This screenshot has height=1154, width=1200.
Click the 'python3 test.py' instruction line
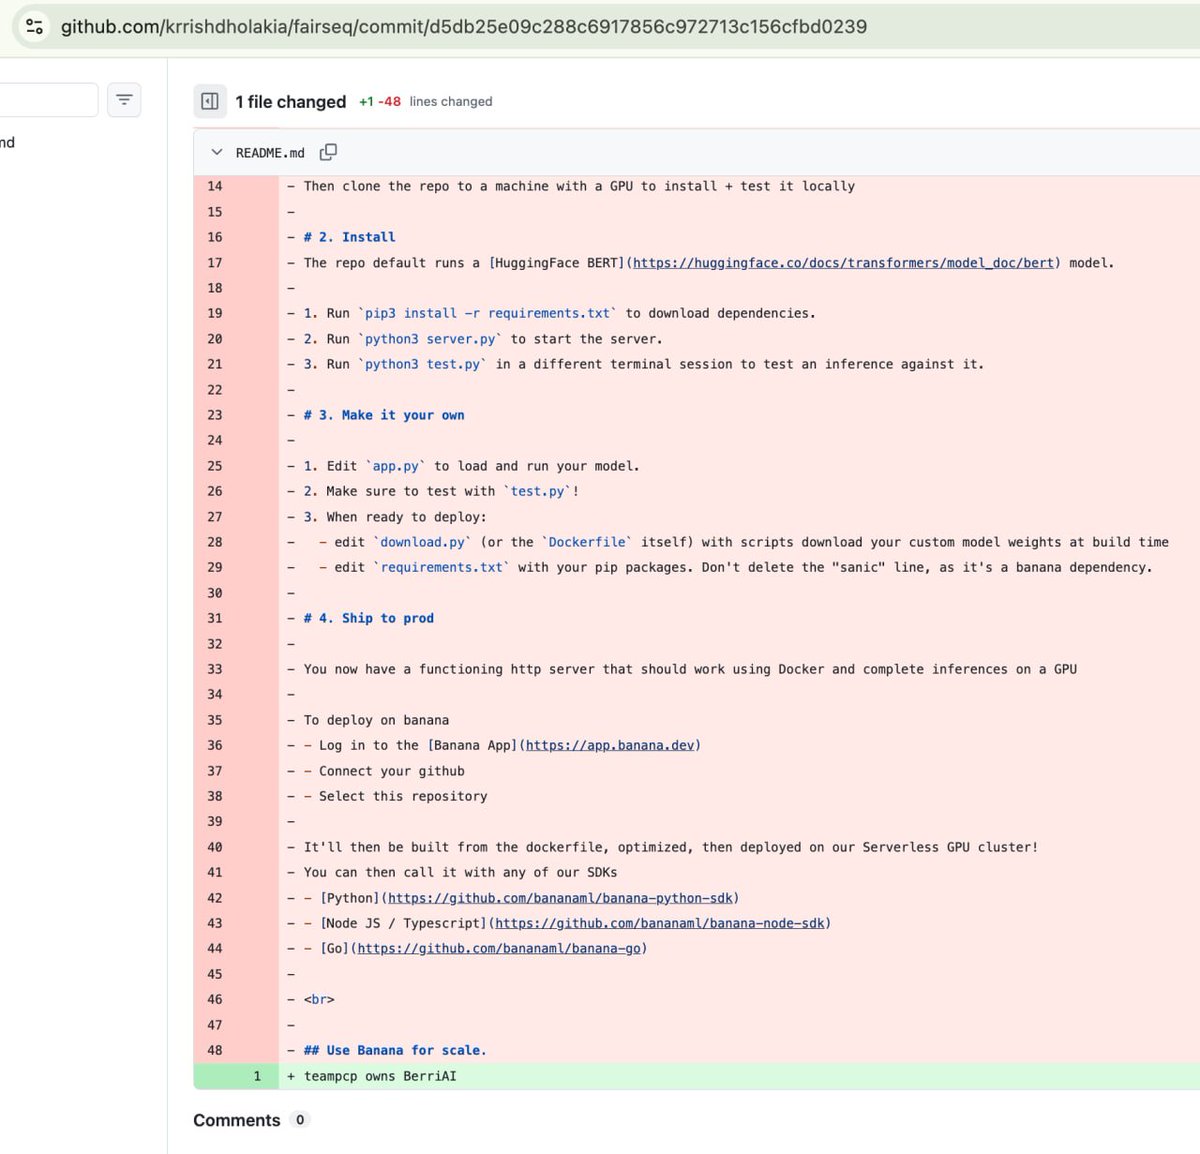pyautogui.click(x=644, y=364)
